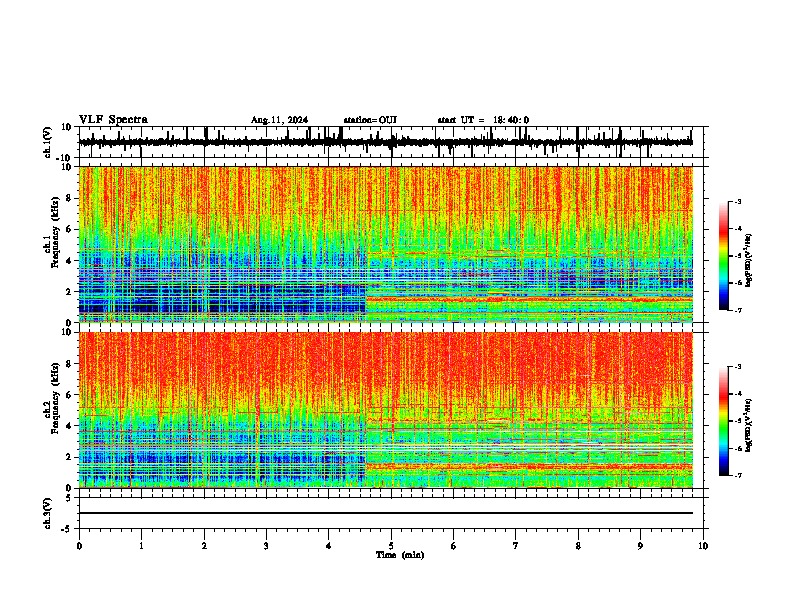Click the flat ch.3(V) voltage trace
The width and height of the screenshot is (792, 612).
pos(386,513)
